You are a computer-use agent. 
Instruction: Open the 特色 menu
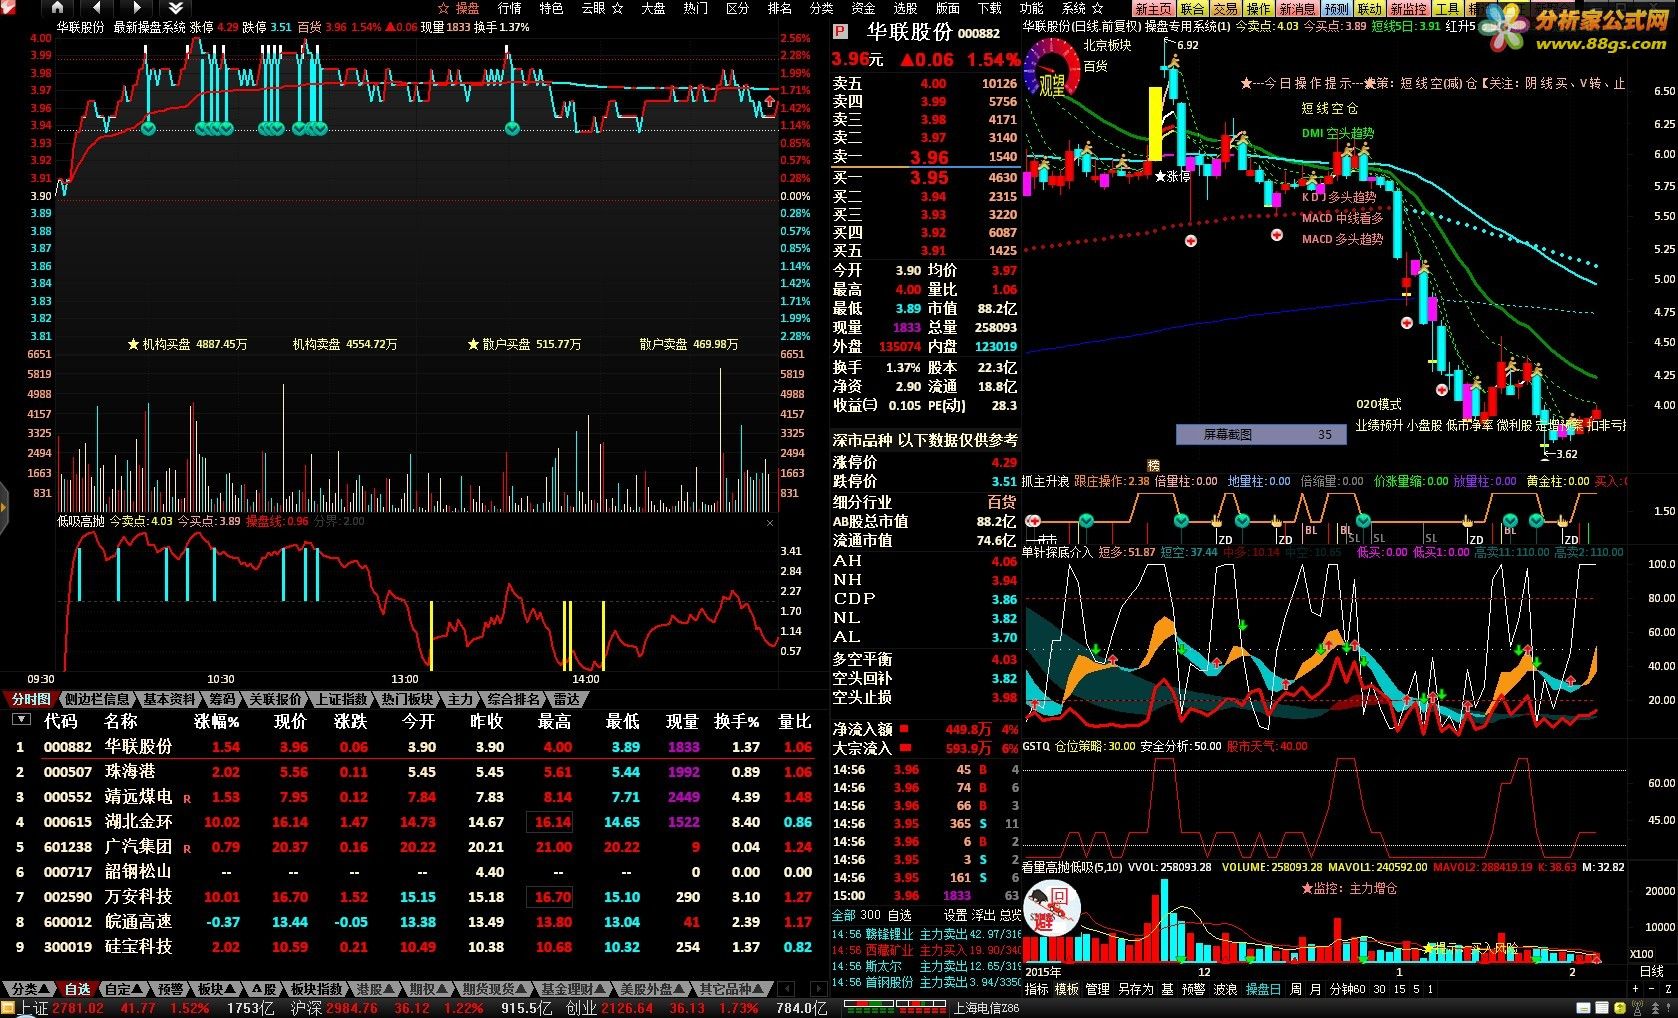click(x=551, y=8)
